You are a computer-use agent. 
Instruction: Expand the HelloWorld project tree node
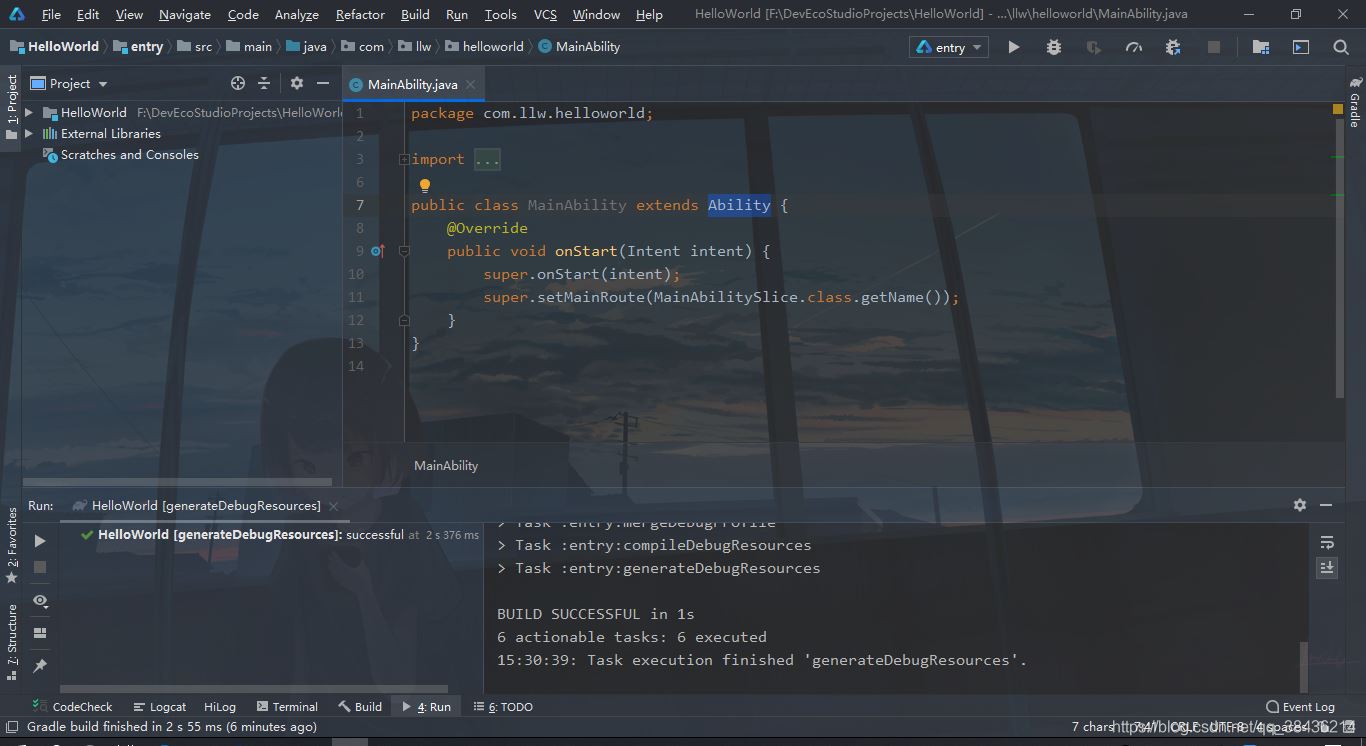pos(29,113)
